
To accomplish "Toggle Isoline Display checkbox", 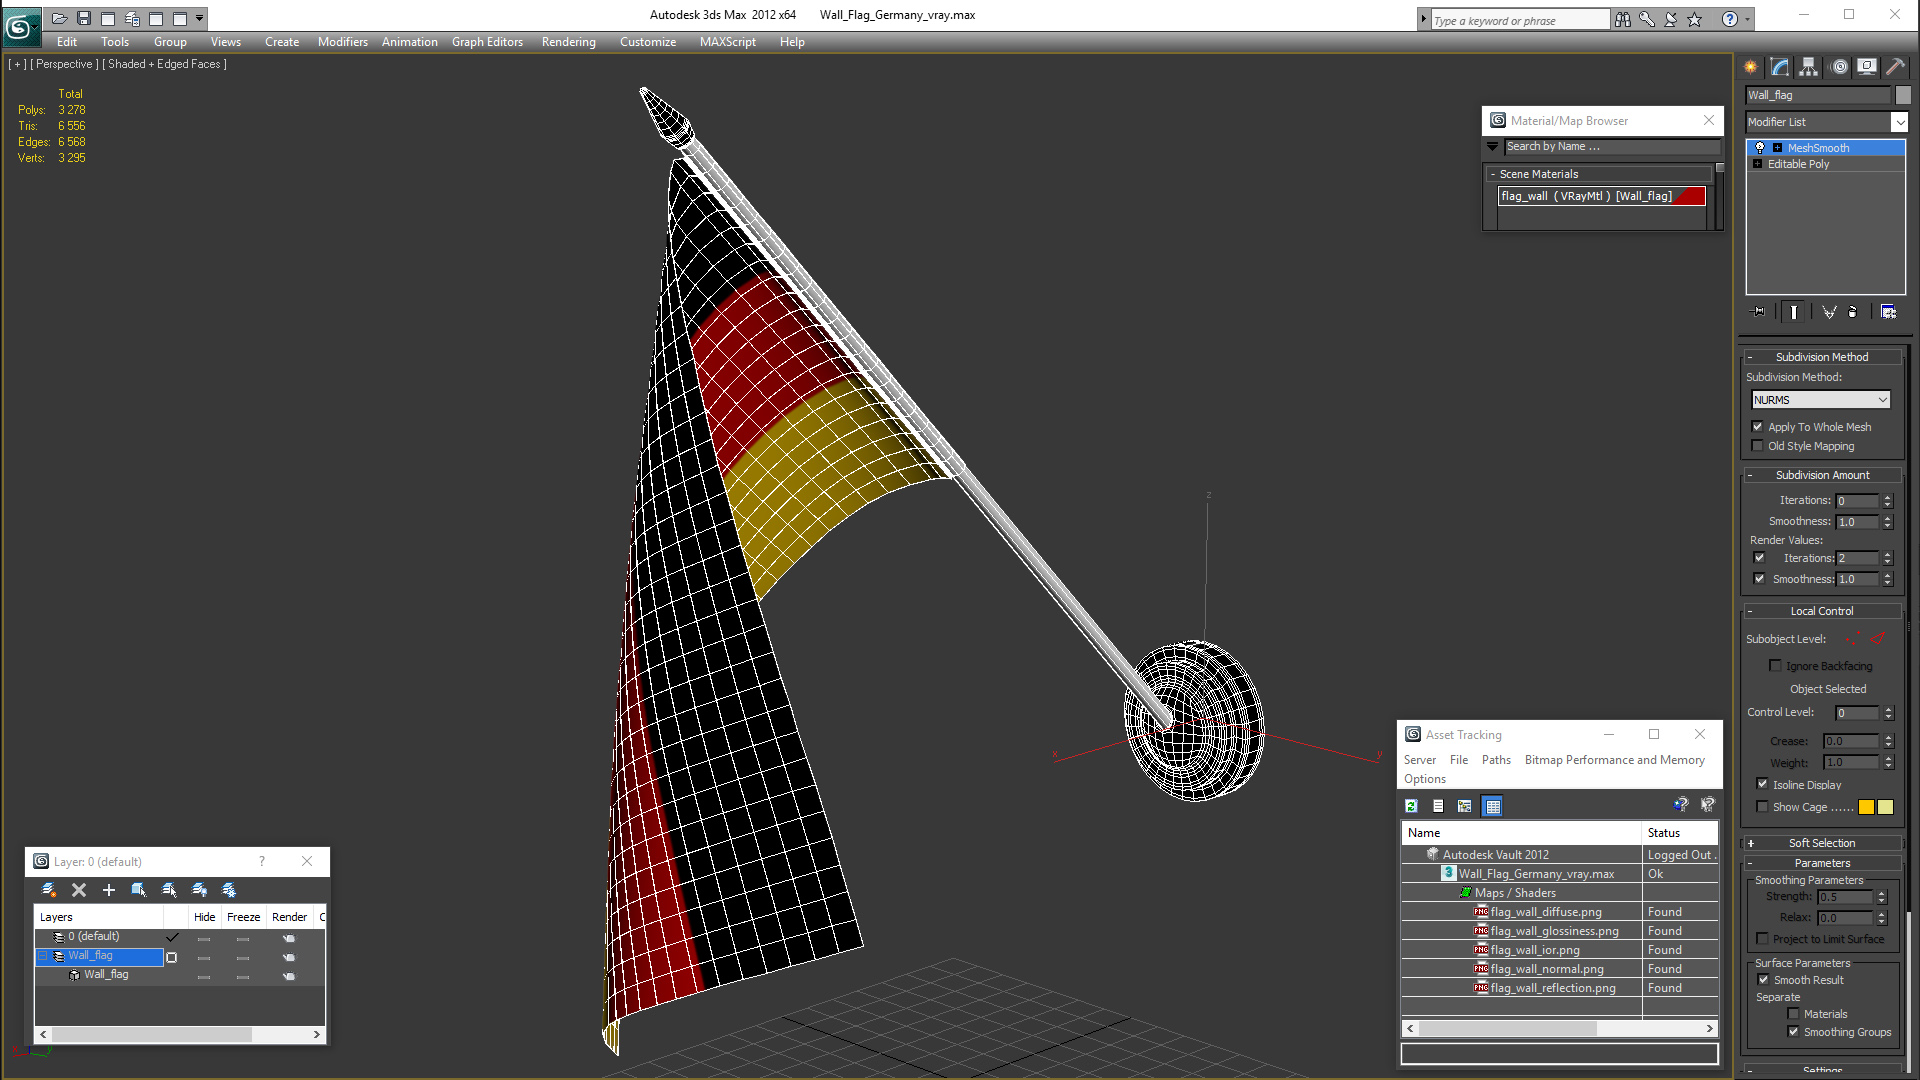I will click(1763, 784).
